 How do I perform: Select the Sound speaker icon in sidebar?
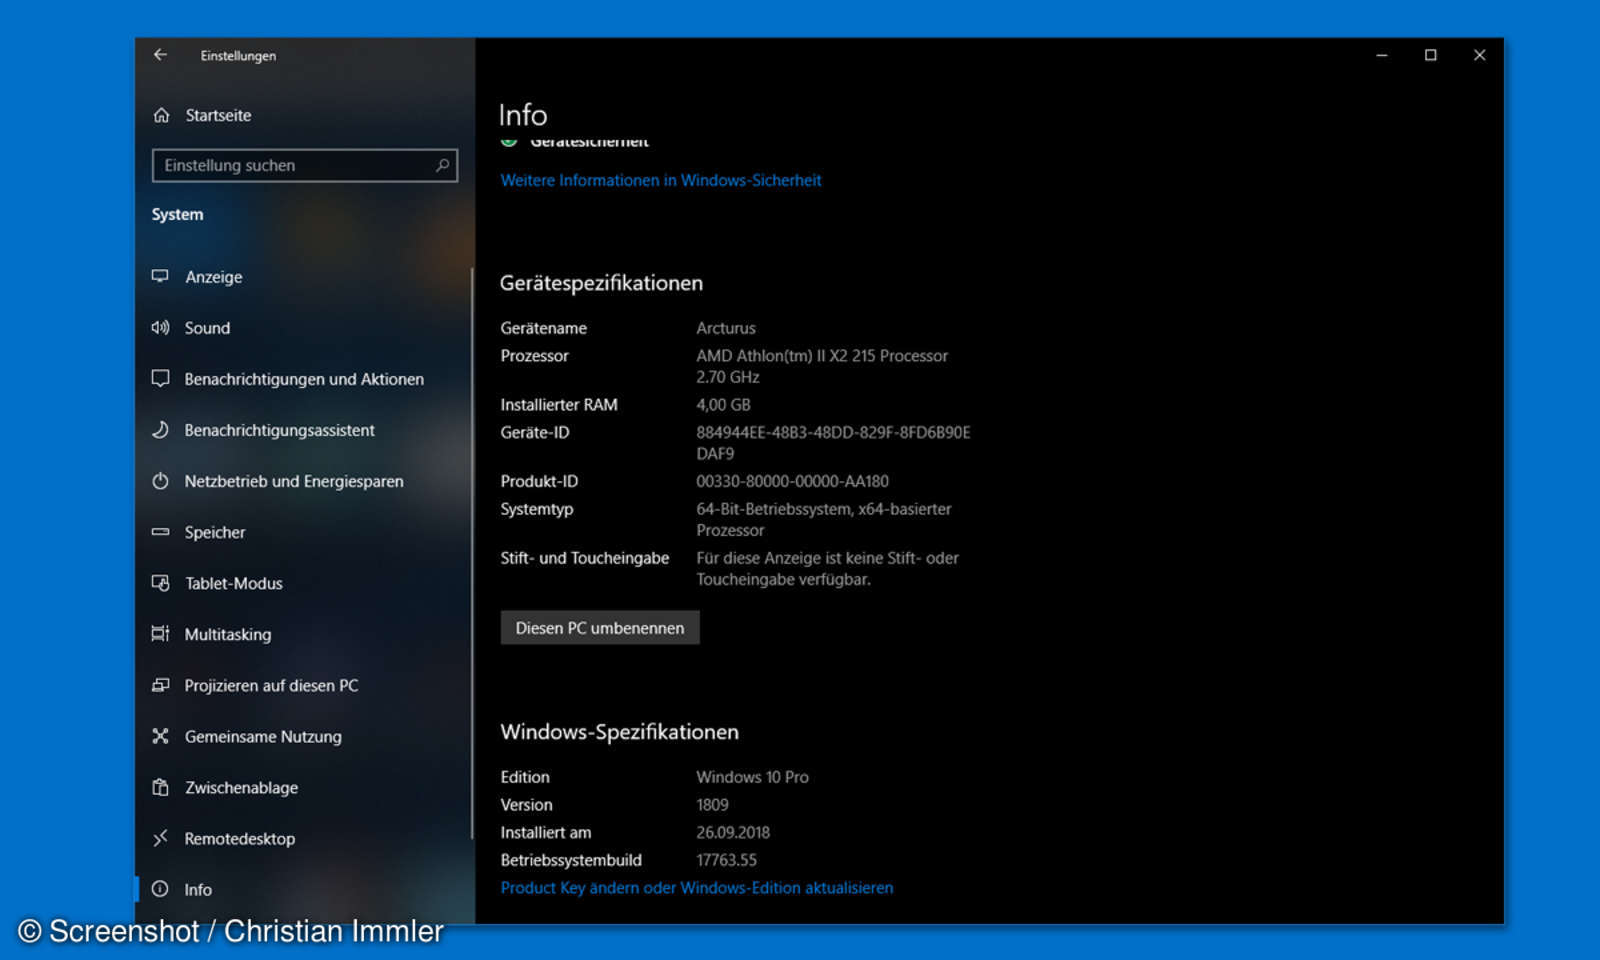[161, 328]
